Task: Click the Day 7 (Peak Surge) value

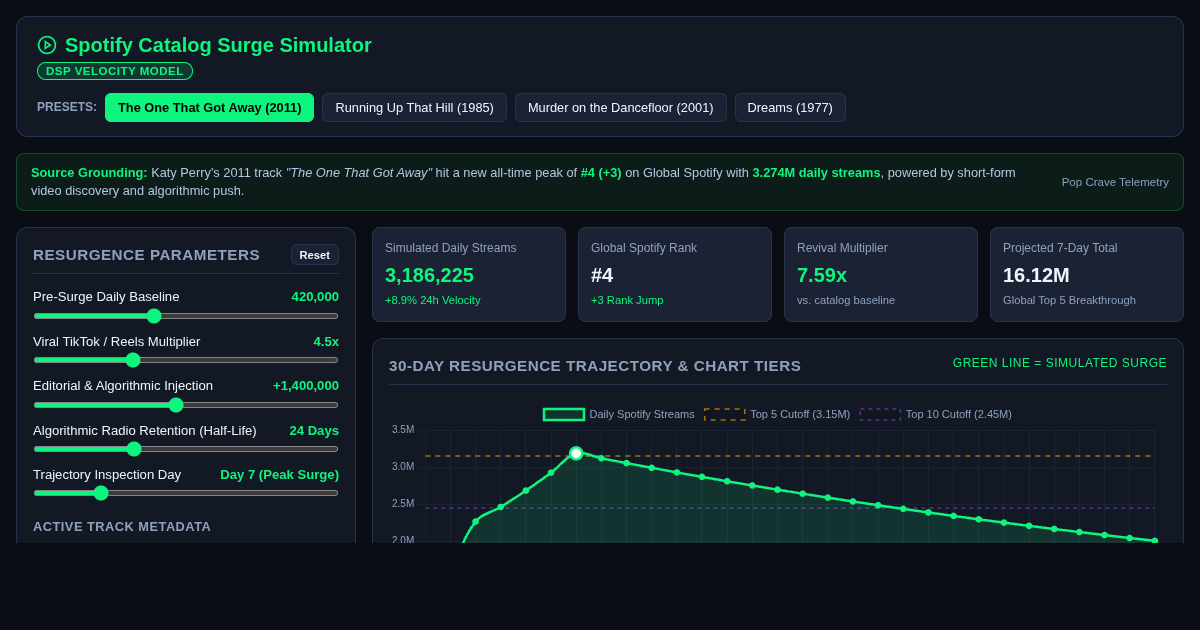Action: (x=279, y=475)
